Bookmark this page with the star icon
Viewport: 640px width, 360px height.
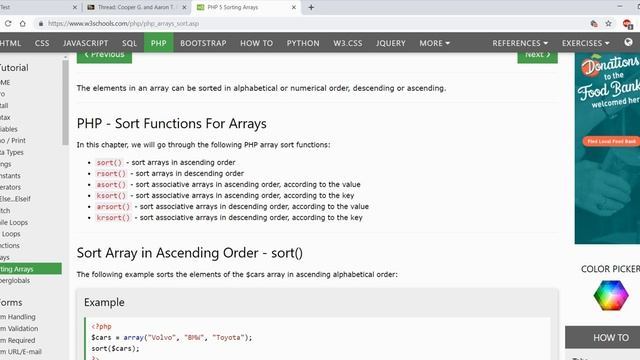tap(609, 24)
